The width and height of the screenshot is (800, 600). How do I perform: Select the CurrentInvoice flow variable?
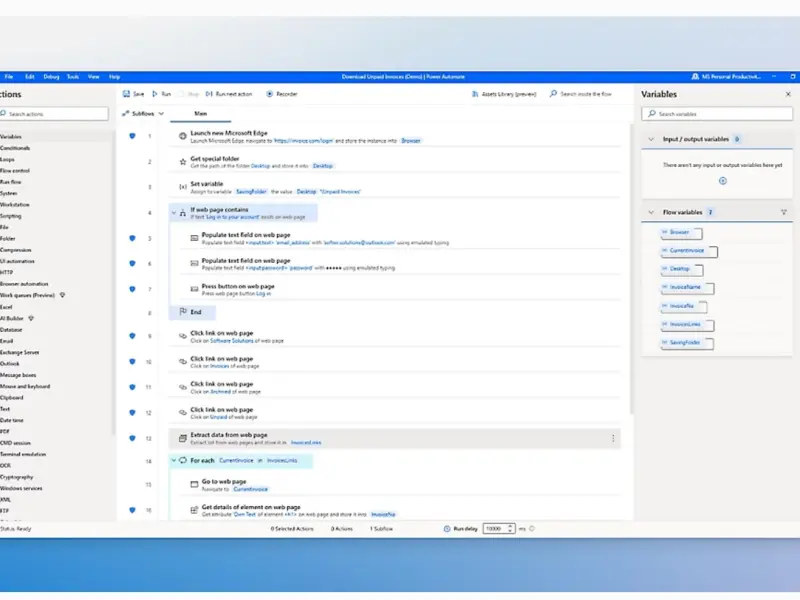coord(688,250)
